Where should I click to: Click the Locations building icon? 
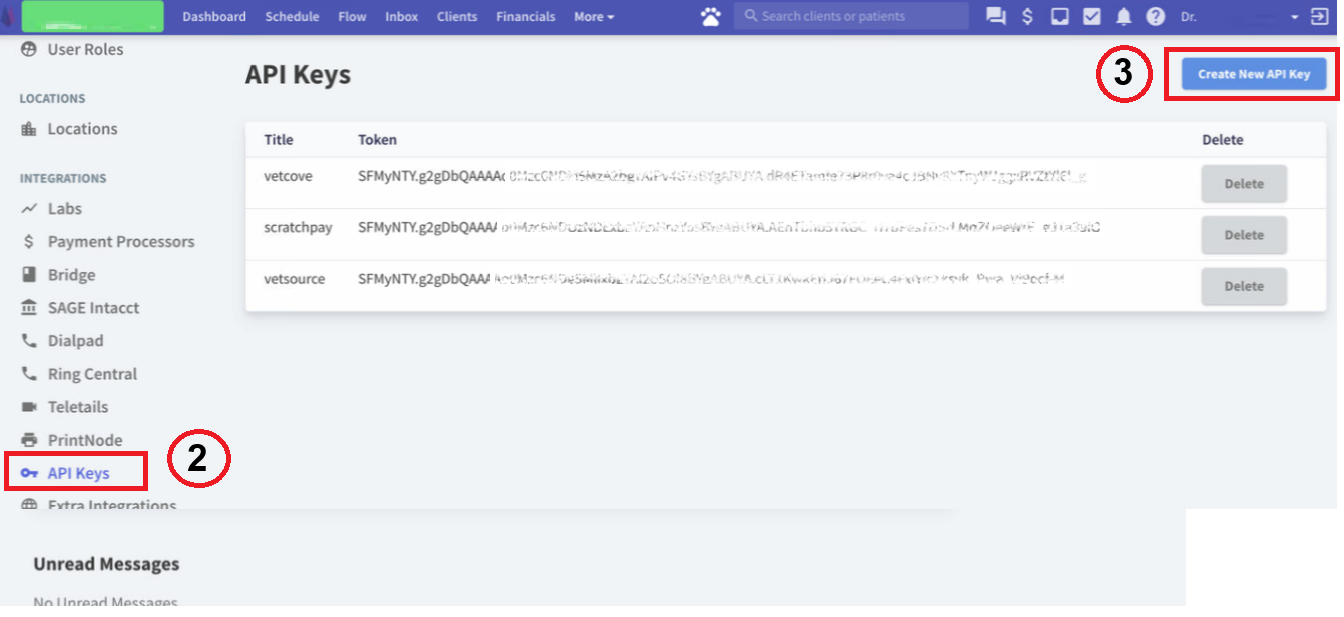coord(28,129)
